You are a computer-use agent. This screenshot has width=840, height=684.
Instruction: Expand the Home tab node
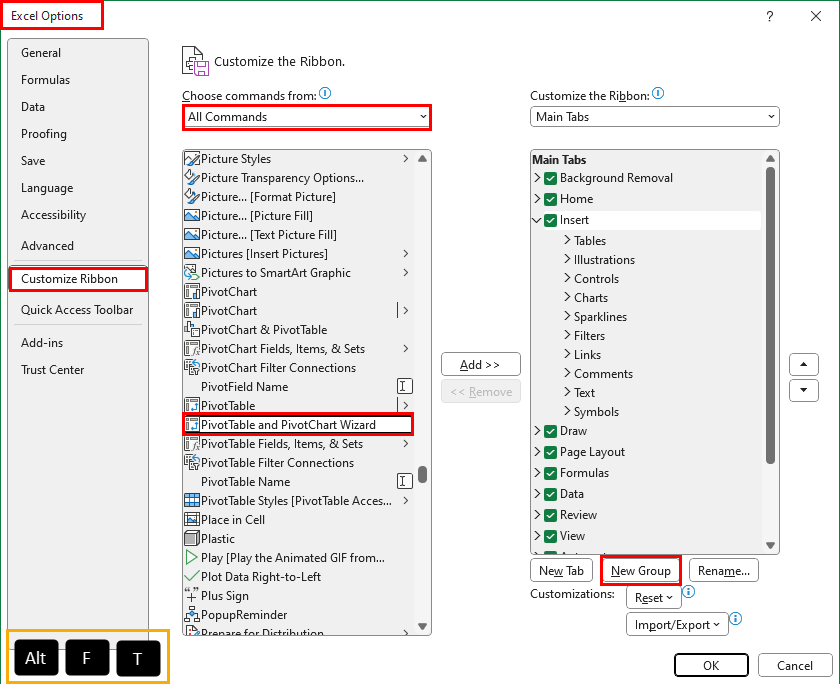[537, 199]
